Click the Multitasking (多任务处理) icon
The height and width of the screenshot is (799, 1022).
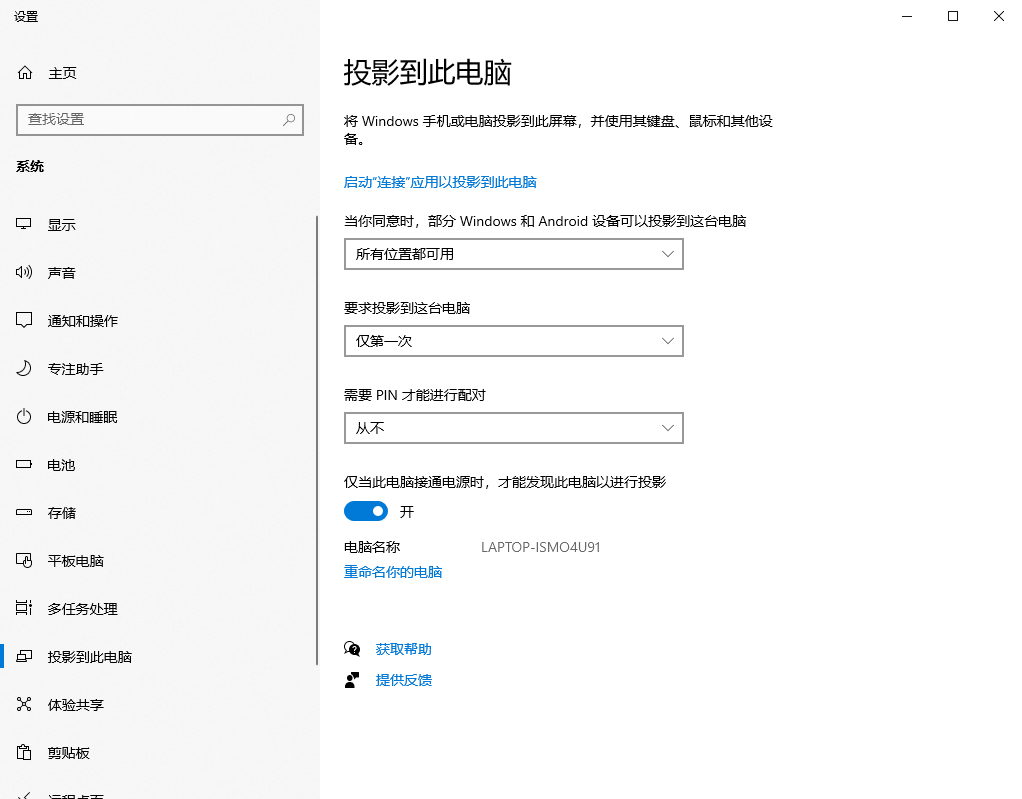coord(25,609)
